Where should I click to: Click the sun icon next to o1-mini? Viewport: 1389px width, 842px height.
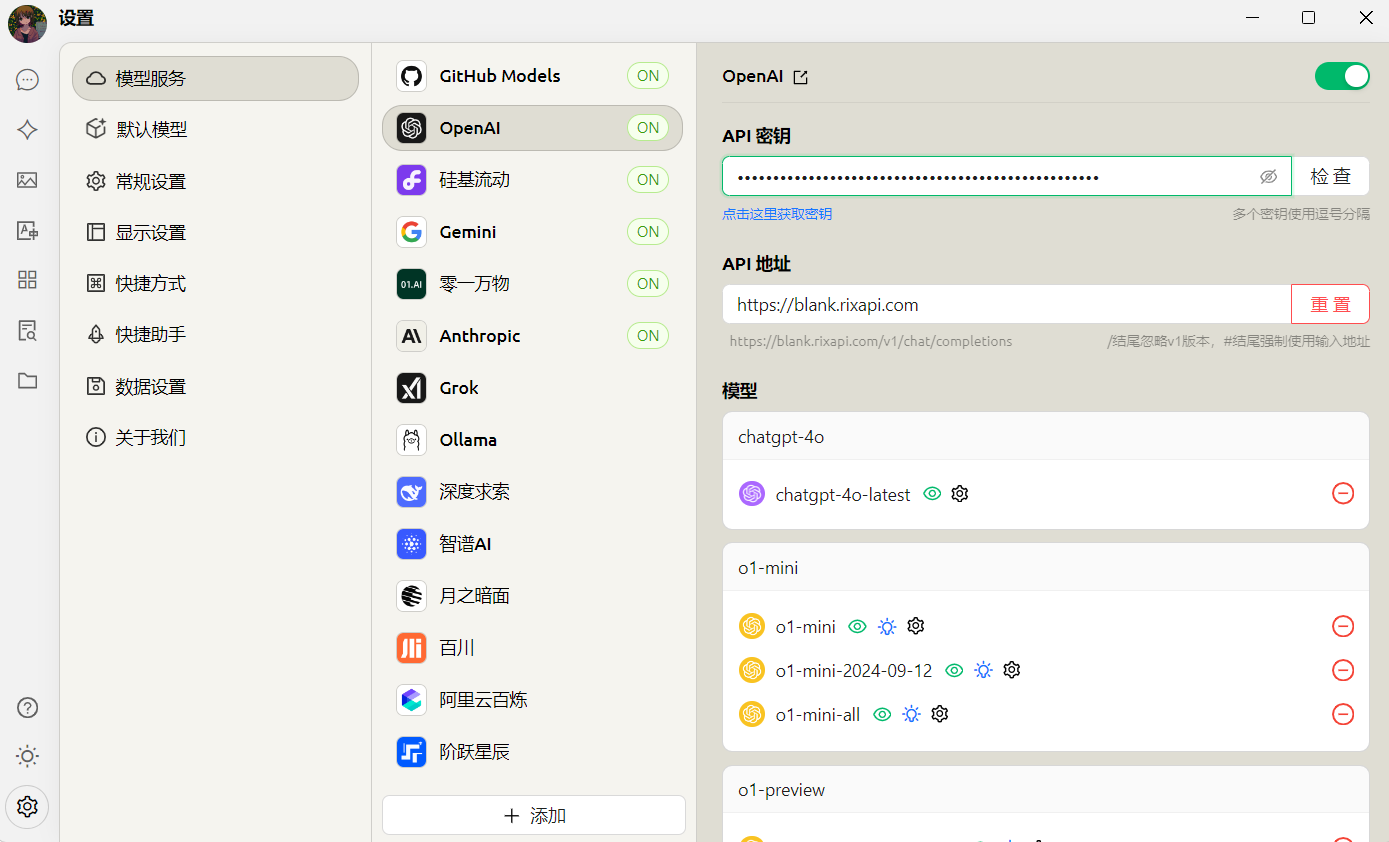click(886, 626)
